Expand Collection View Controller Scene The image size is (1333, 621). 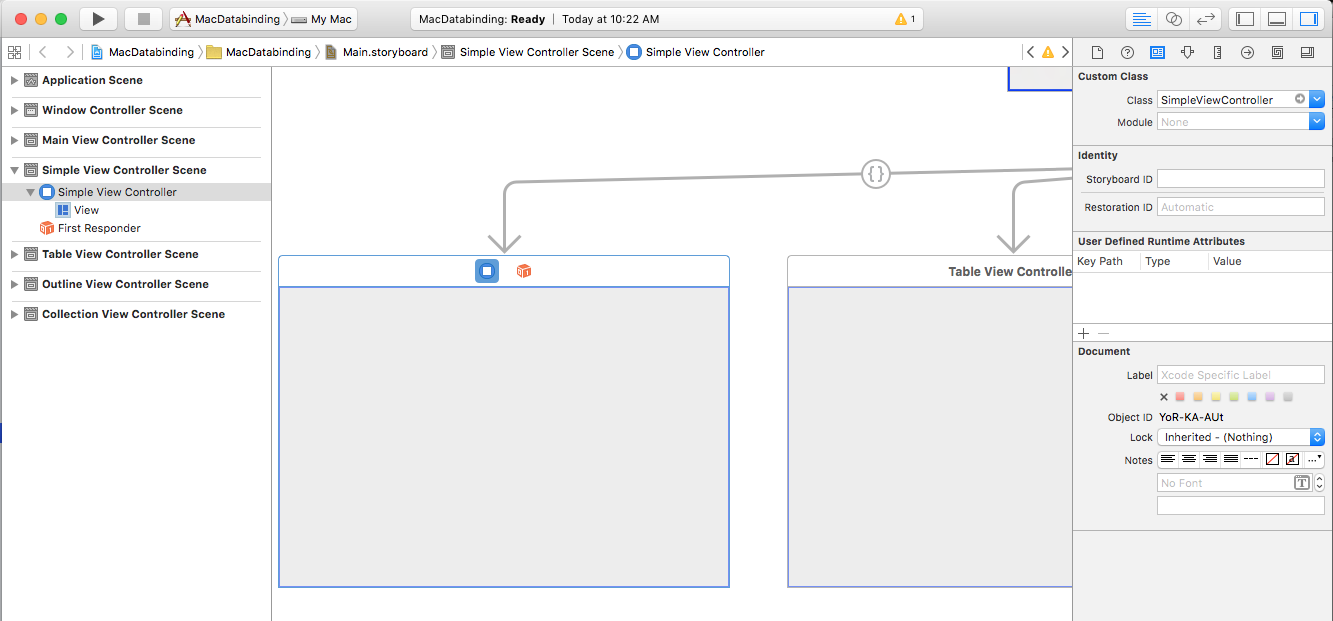coord(14,314)
